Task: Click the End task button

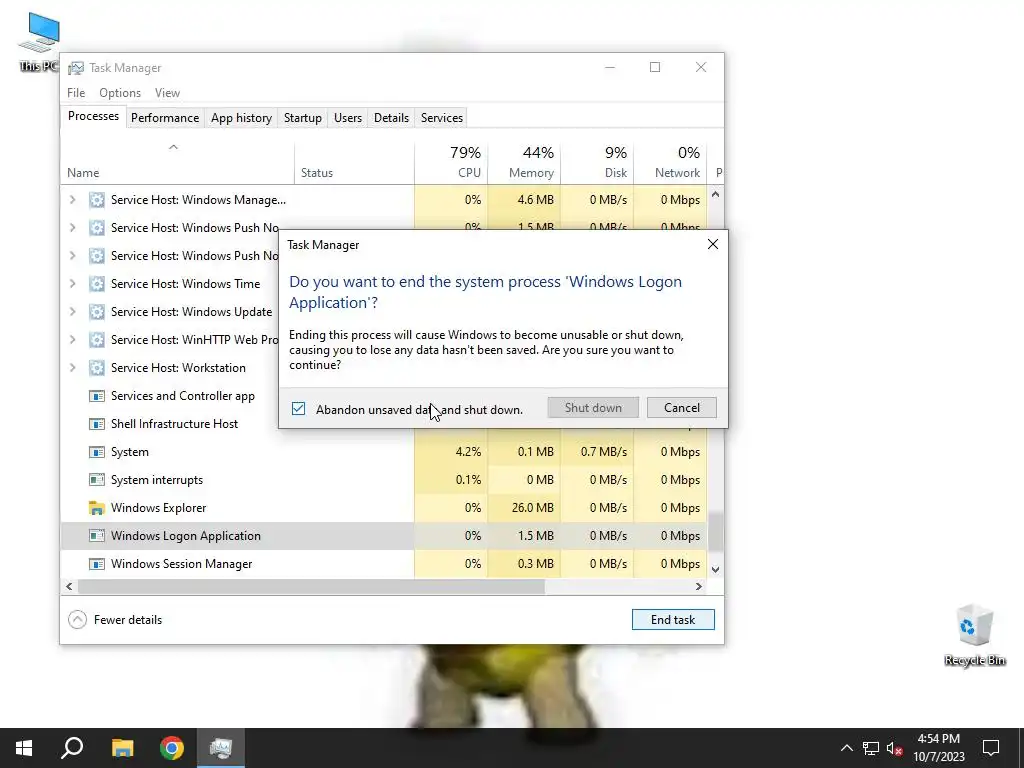Action: (673, 620)
